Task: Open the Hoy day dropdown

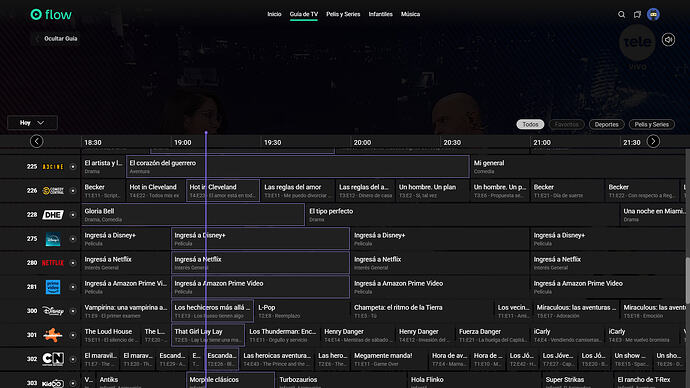Action: point(32,123)
